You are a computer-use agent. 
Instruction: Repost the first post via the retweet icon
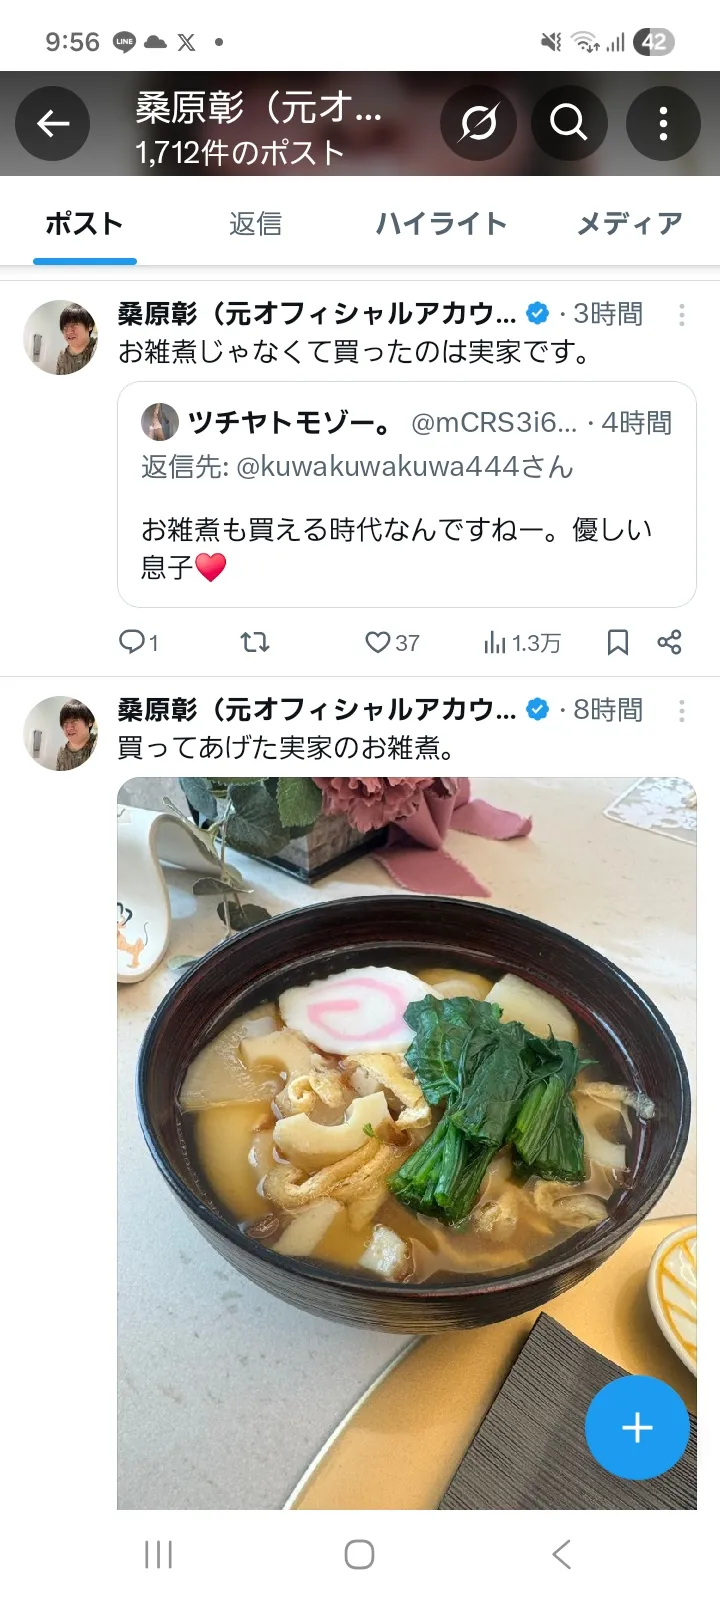tap(256, 642)
